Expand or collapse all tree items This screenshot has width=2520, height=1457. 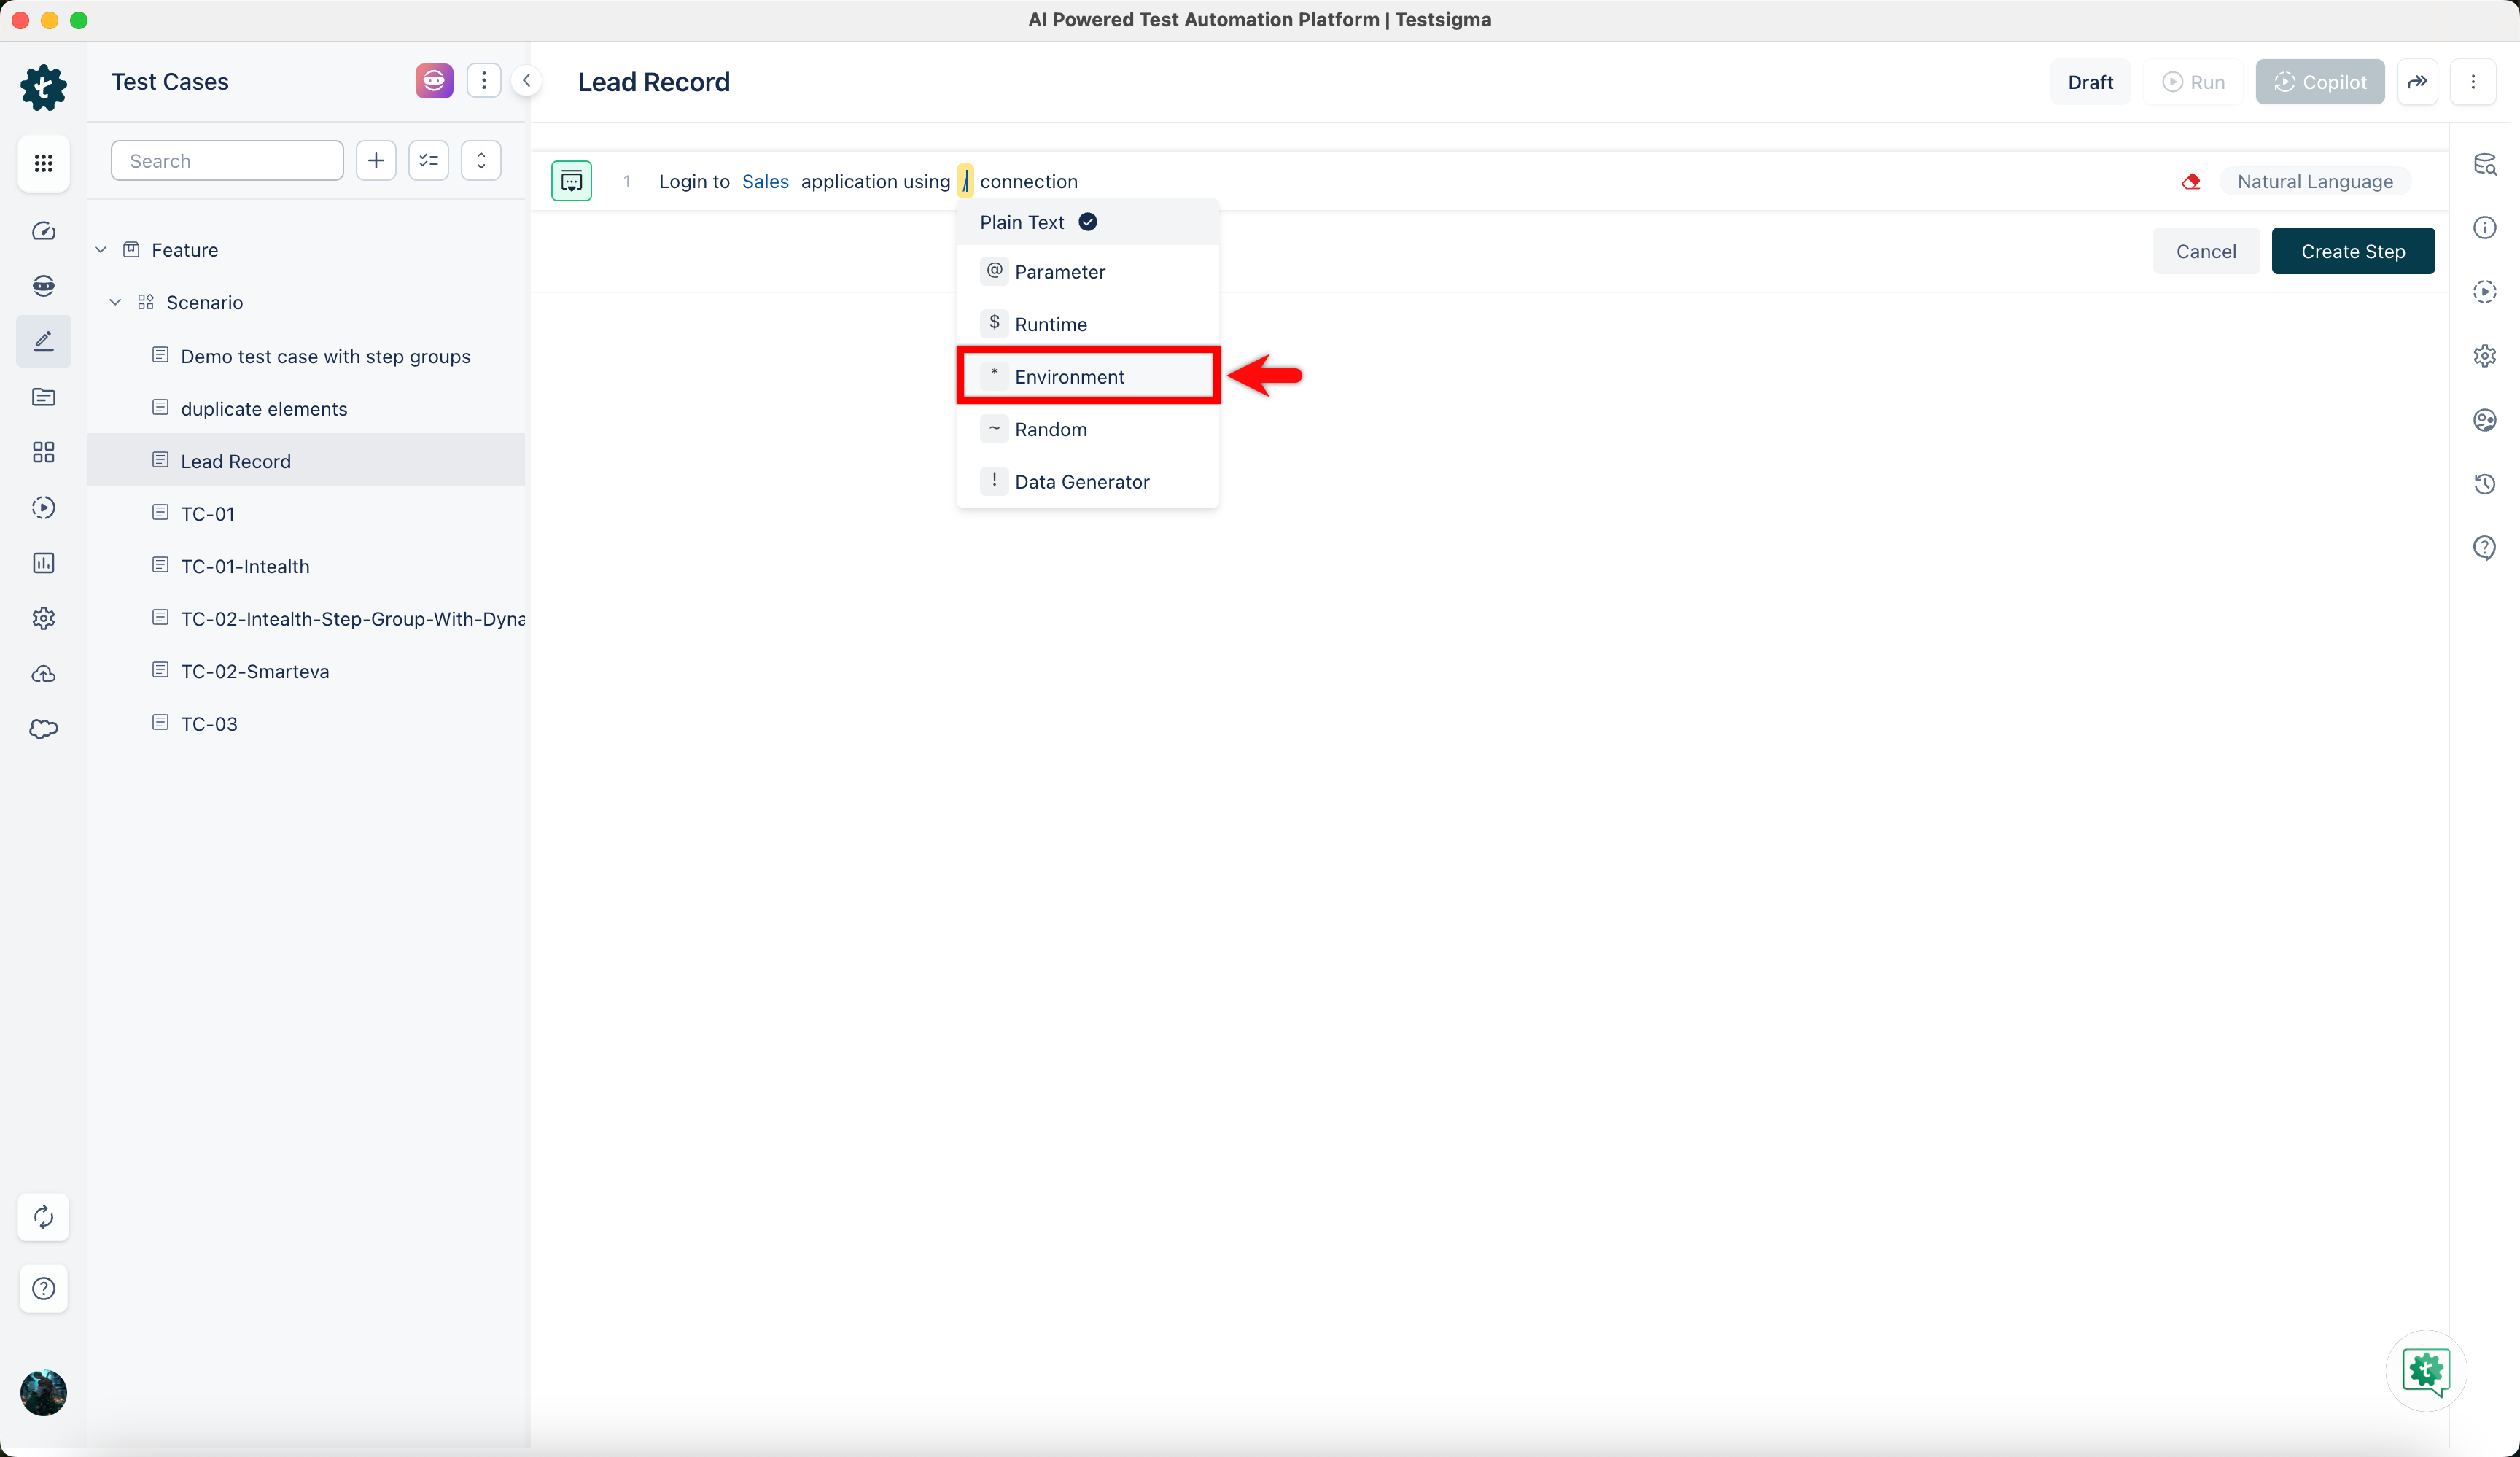481,160
